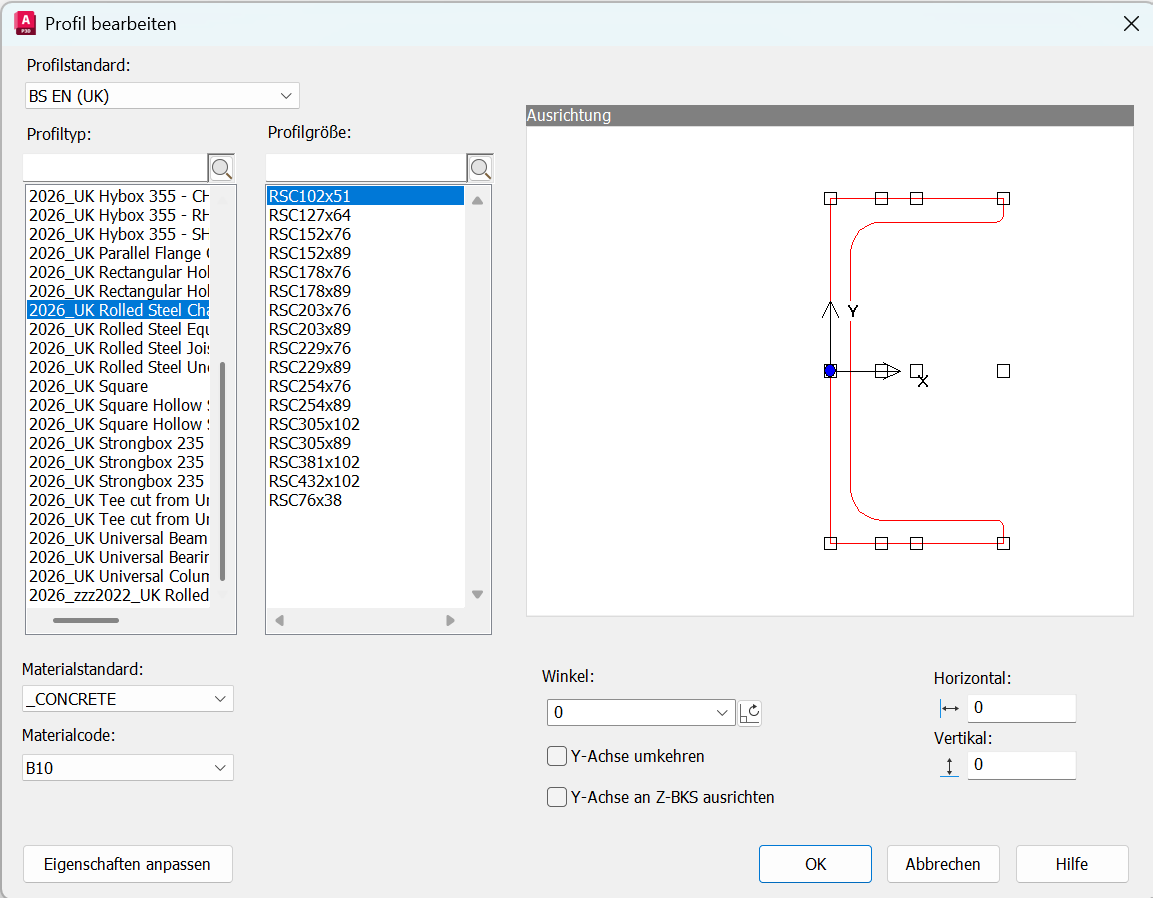Open the Profilstandard BS EN (UK) dropdown

(x=162, y=96)
